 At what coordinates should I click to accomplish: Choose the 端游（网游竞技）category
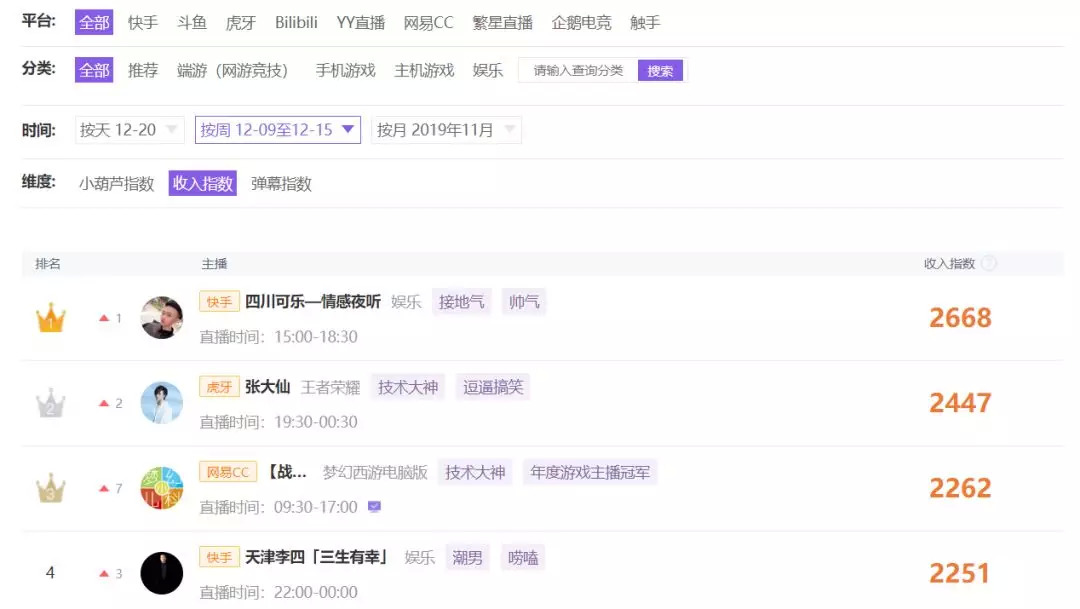pyautogui.click(x=232, y=70)
